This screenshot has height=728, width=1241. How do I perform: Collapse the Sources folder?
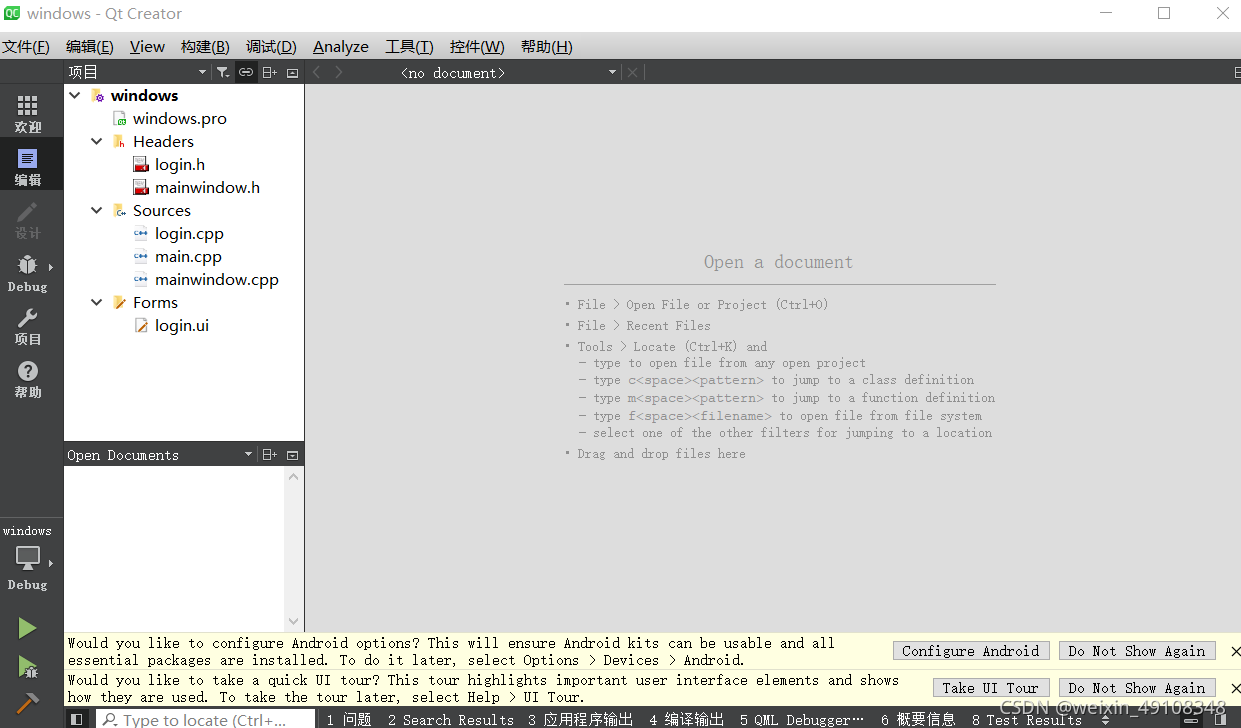97,210
